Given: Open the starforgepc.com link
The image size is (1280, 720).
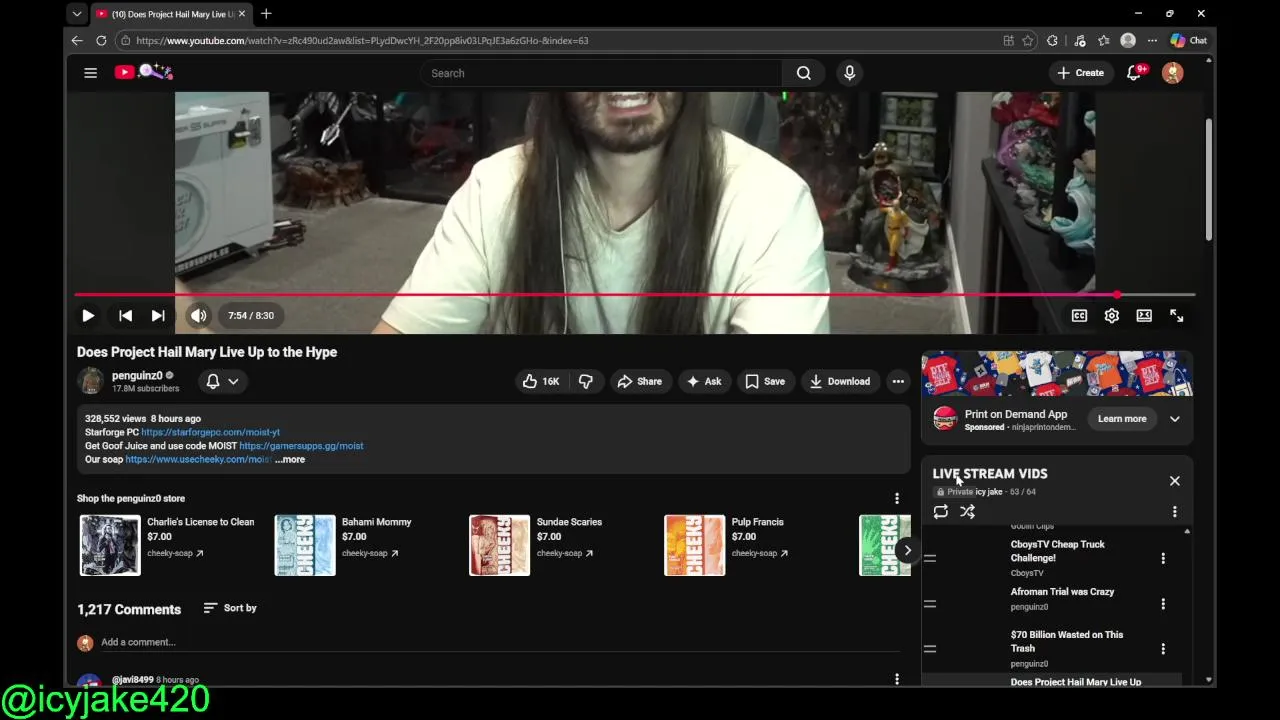Looking at the screenshot, I should [x=210, y=432].
